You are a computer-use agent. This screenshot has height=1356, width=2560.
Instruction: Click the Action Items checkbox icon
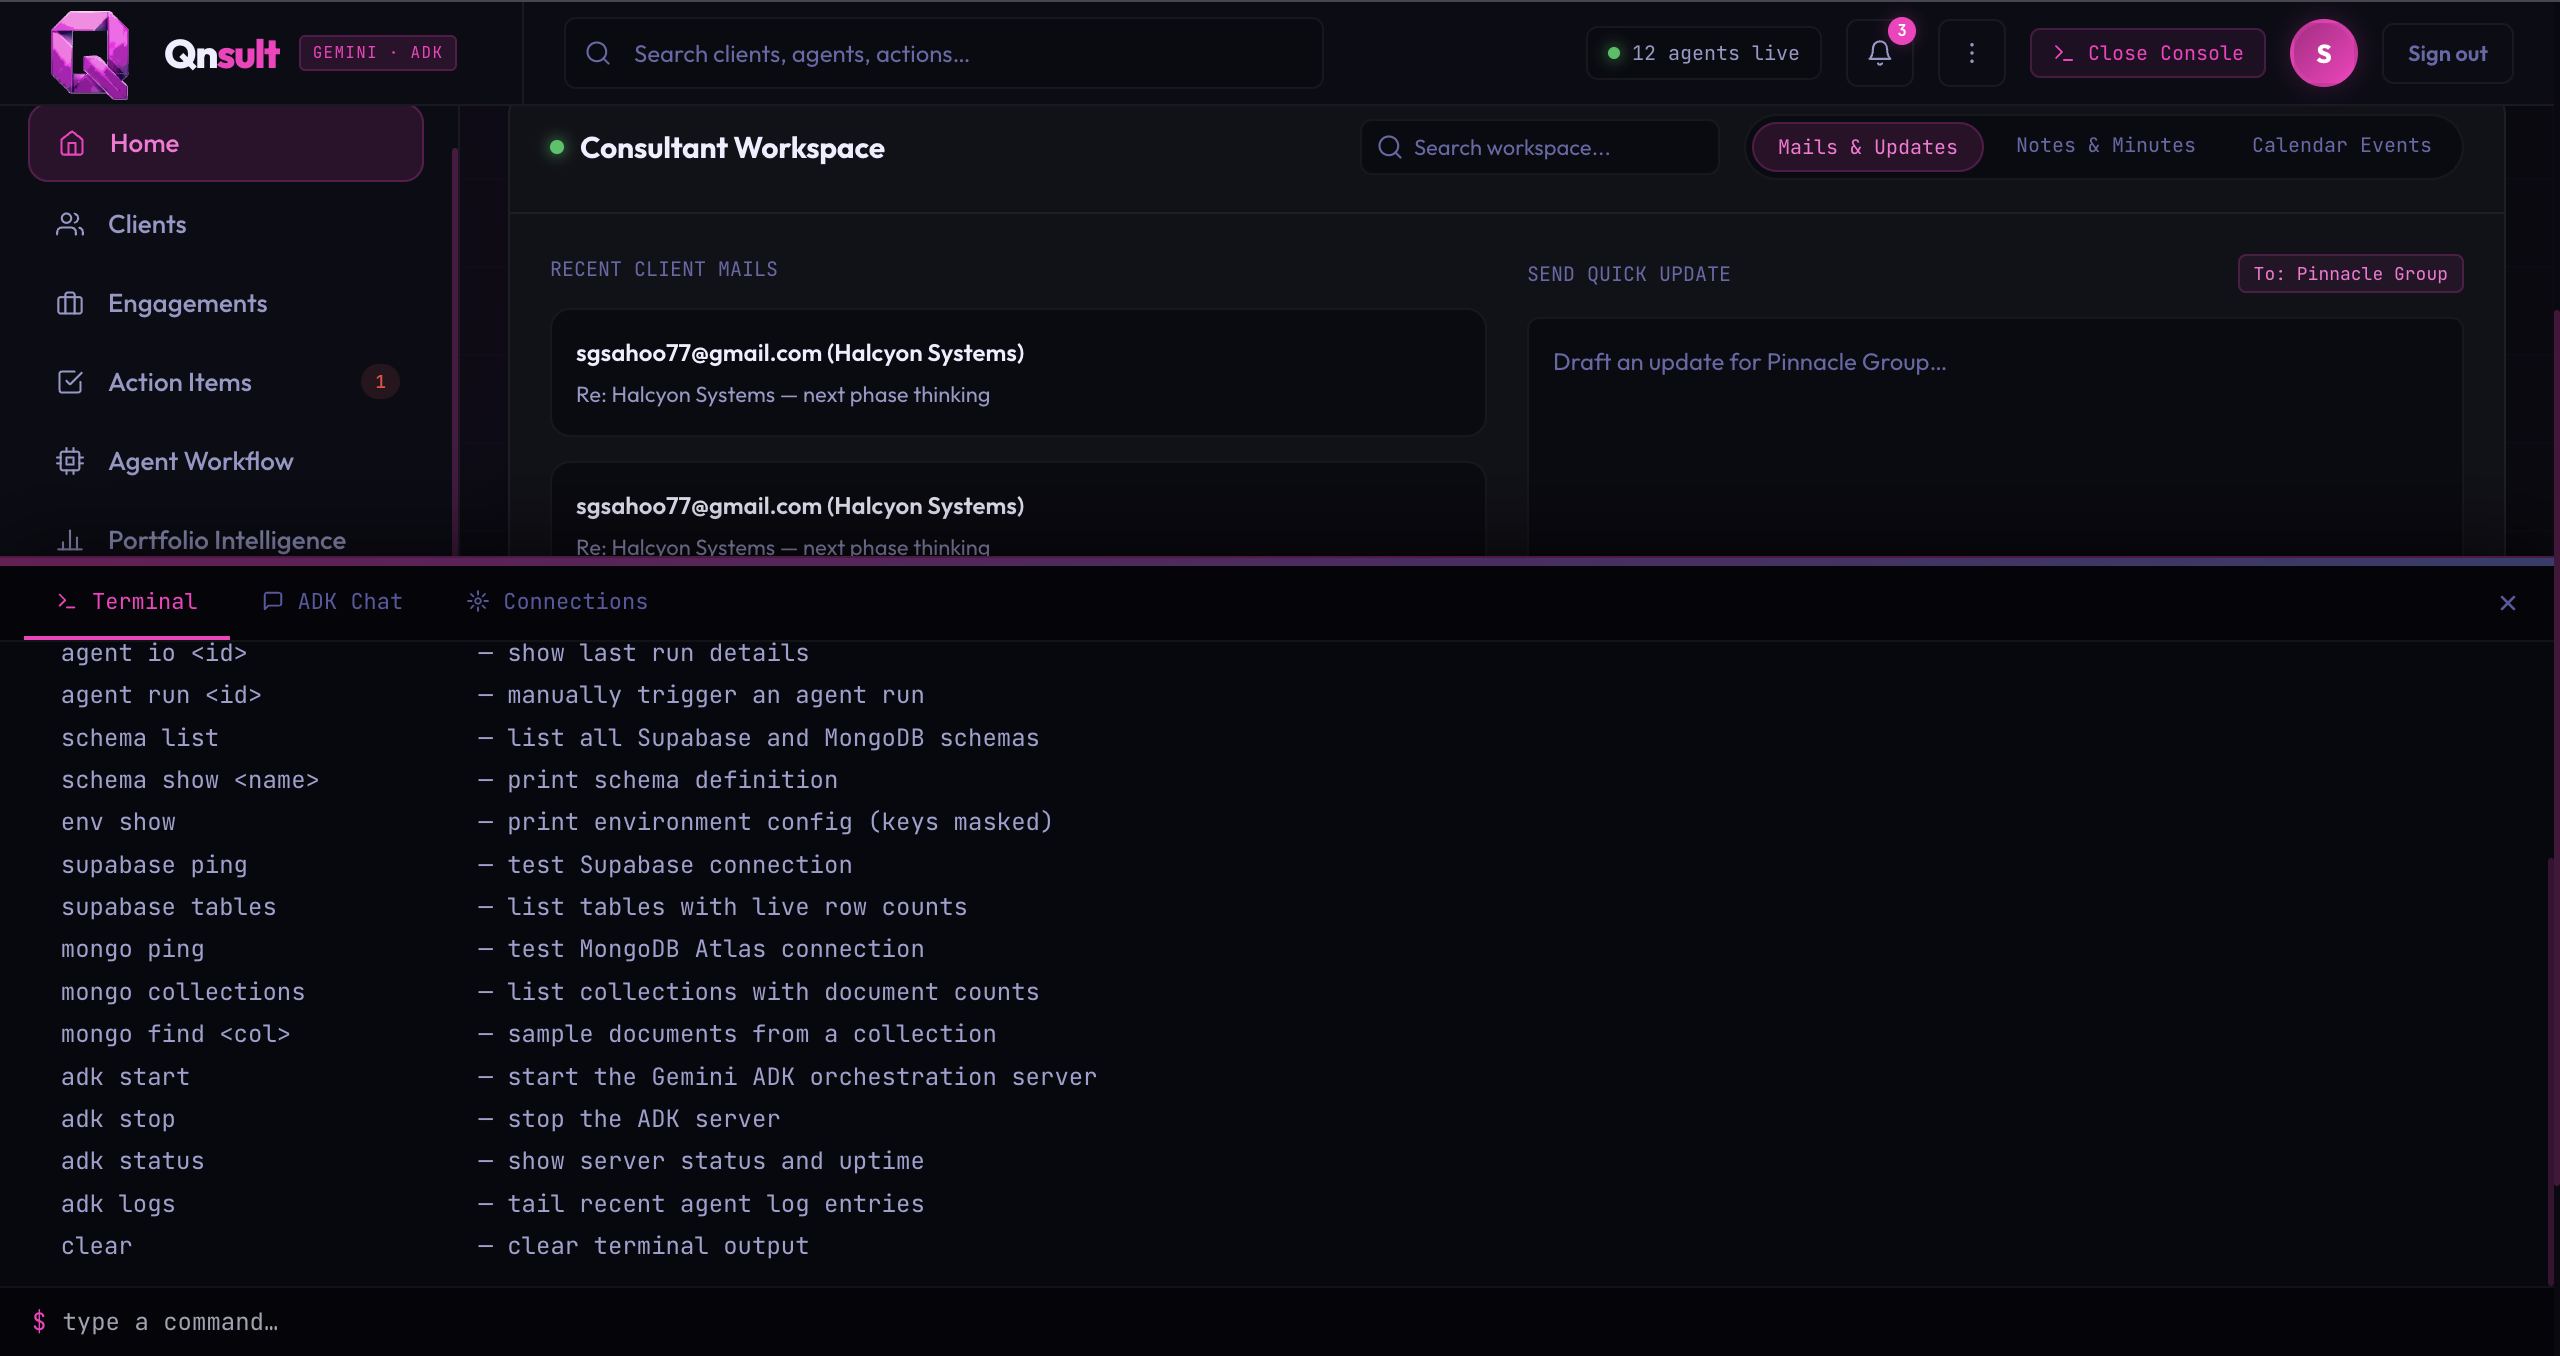click(70, 382)
